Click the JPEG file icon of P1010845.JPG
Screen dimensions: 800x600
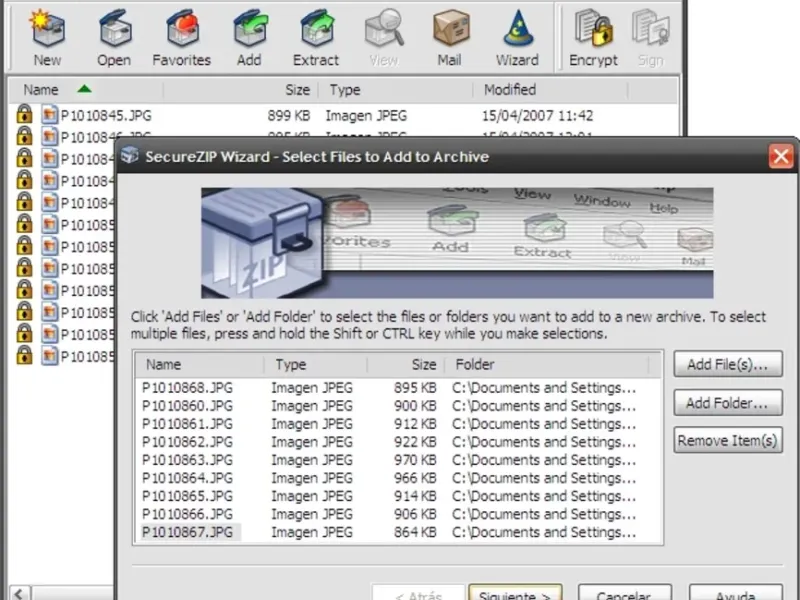[49, 115]
